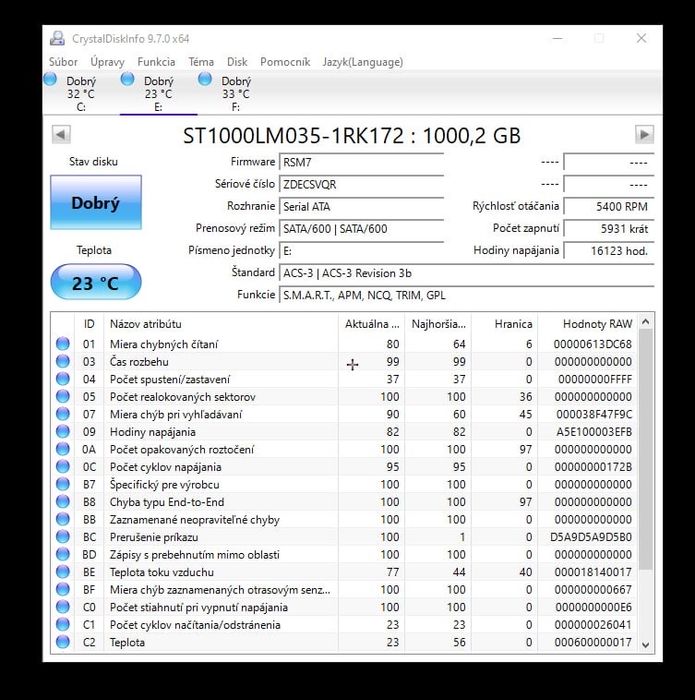Click status orb for attribute C0 row

point(63,607)
